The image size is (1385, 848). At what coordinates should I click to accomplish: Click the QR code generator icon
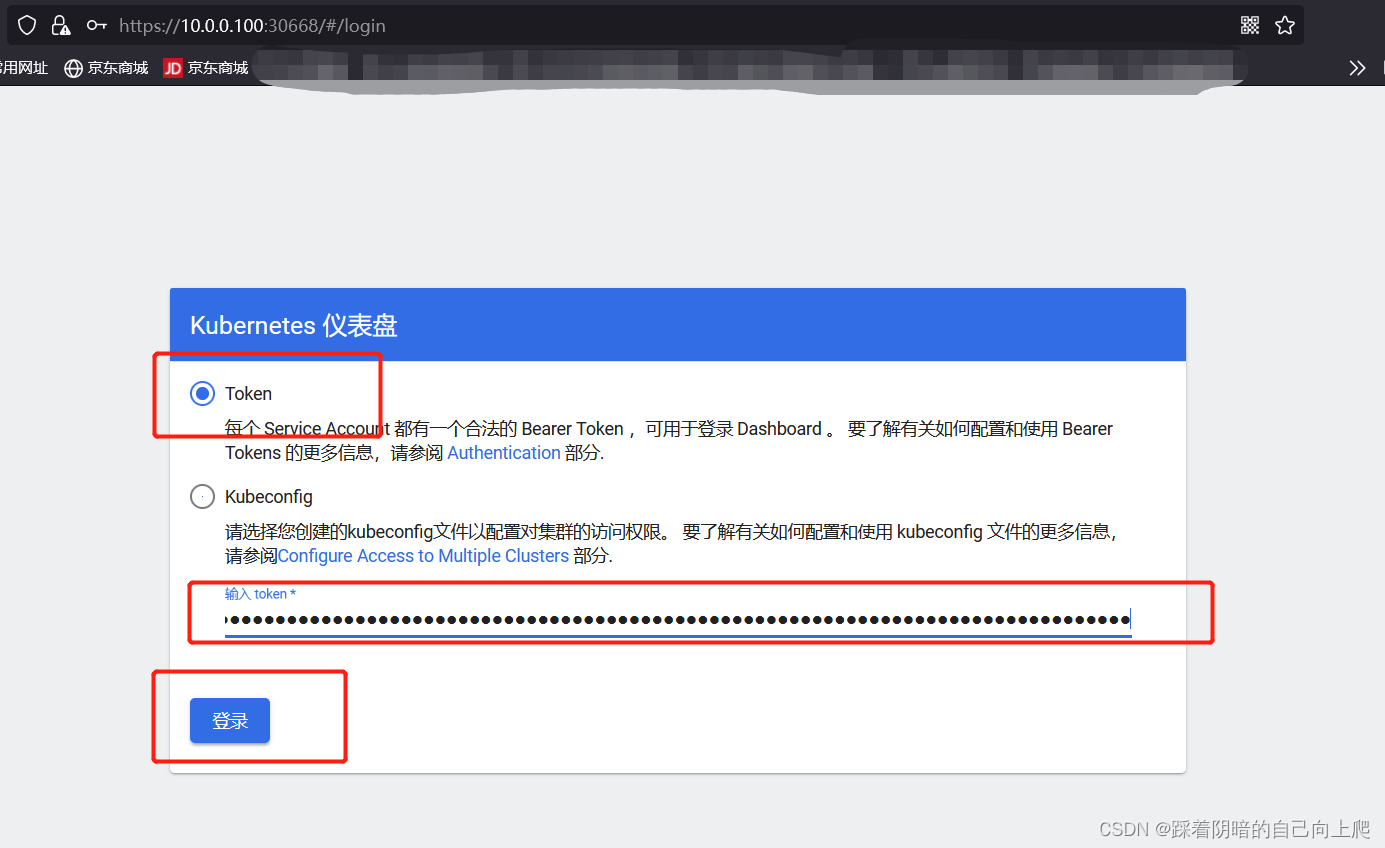(1249, 24)
